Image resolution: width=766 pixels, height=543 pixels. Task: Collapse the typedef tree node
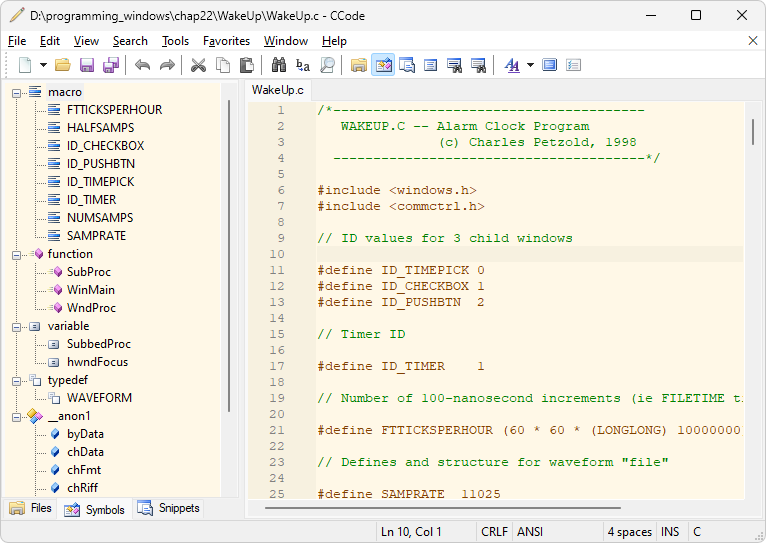tap(16, 380)
